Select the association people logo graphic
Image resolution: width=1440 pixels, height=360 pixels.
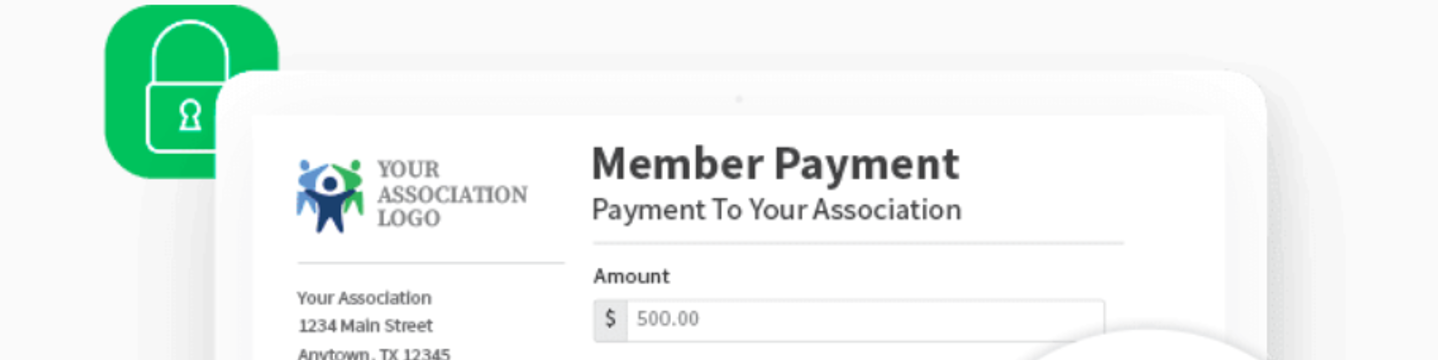point(330,196)
